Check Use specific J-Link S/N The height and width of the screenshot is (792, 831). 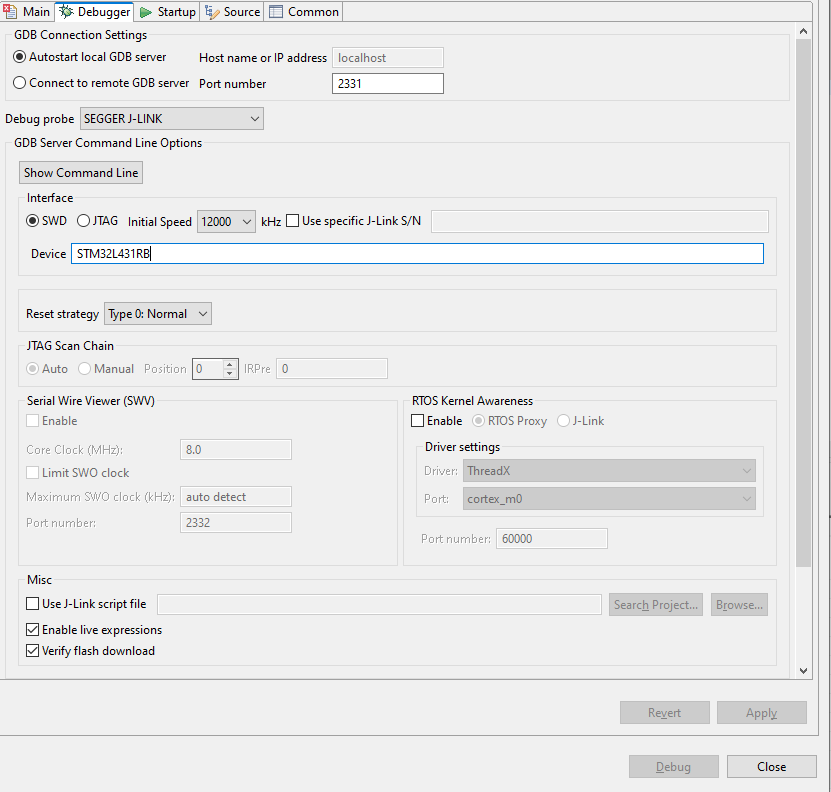point(291,220)
